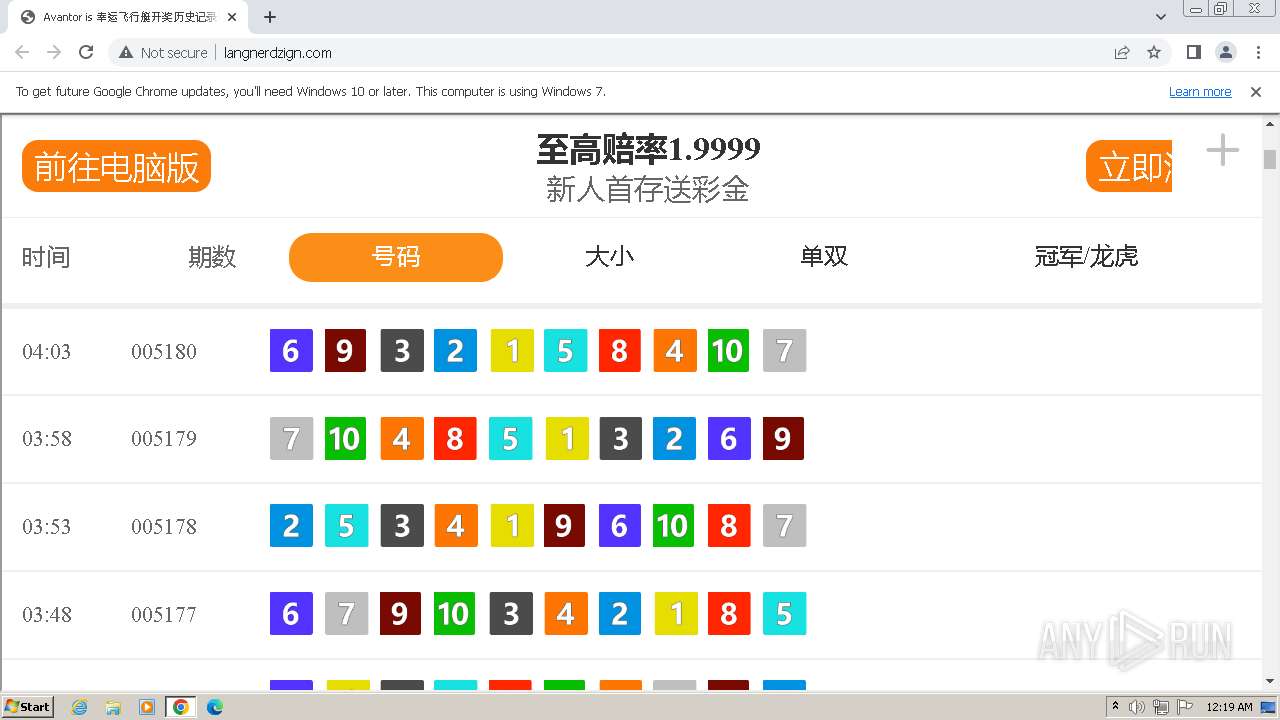Click purple ball 6 in row 005180
The width and height of the screenshot is (1280, 720).
291,351
